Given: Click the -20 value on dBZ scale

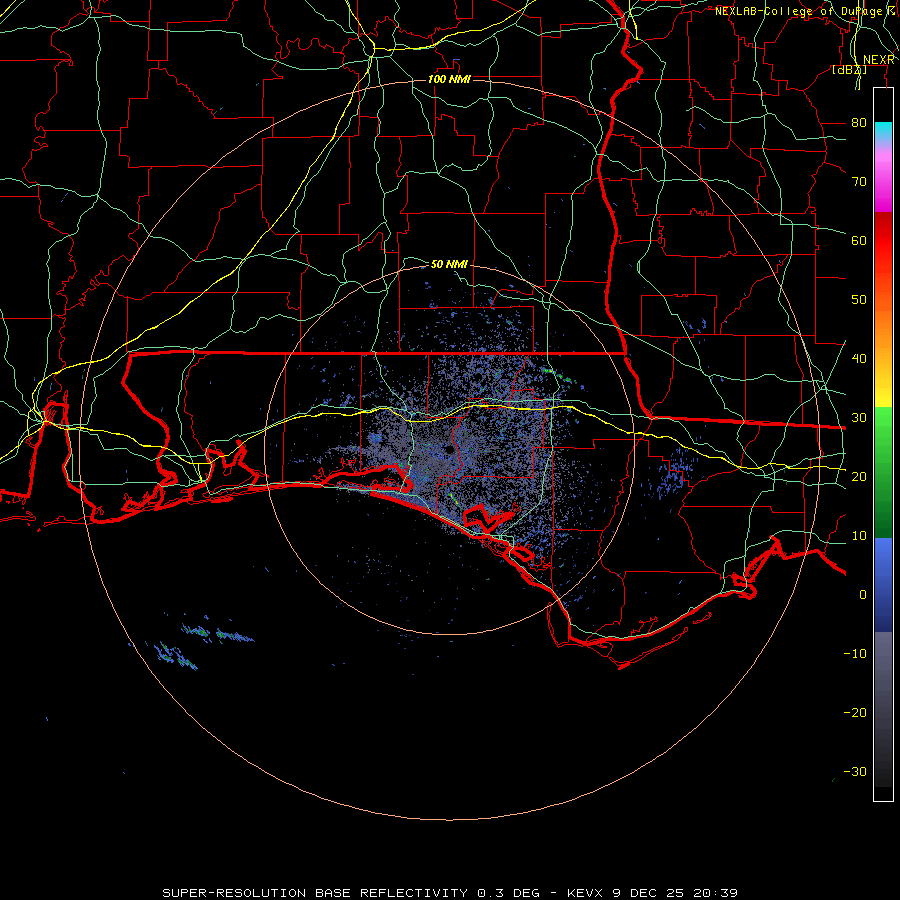Looking at the screenshot, I should 855,713.
